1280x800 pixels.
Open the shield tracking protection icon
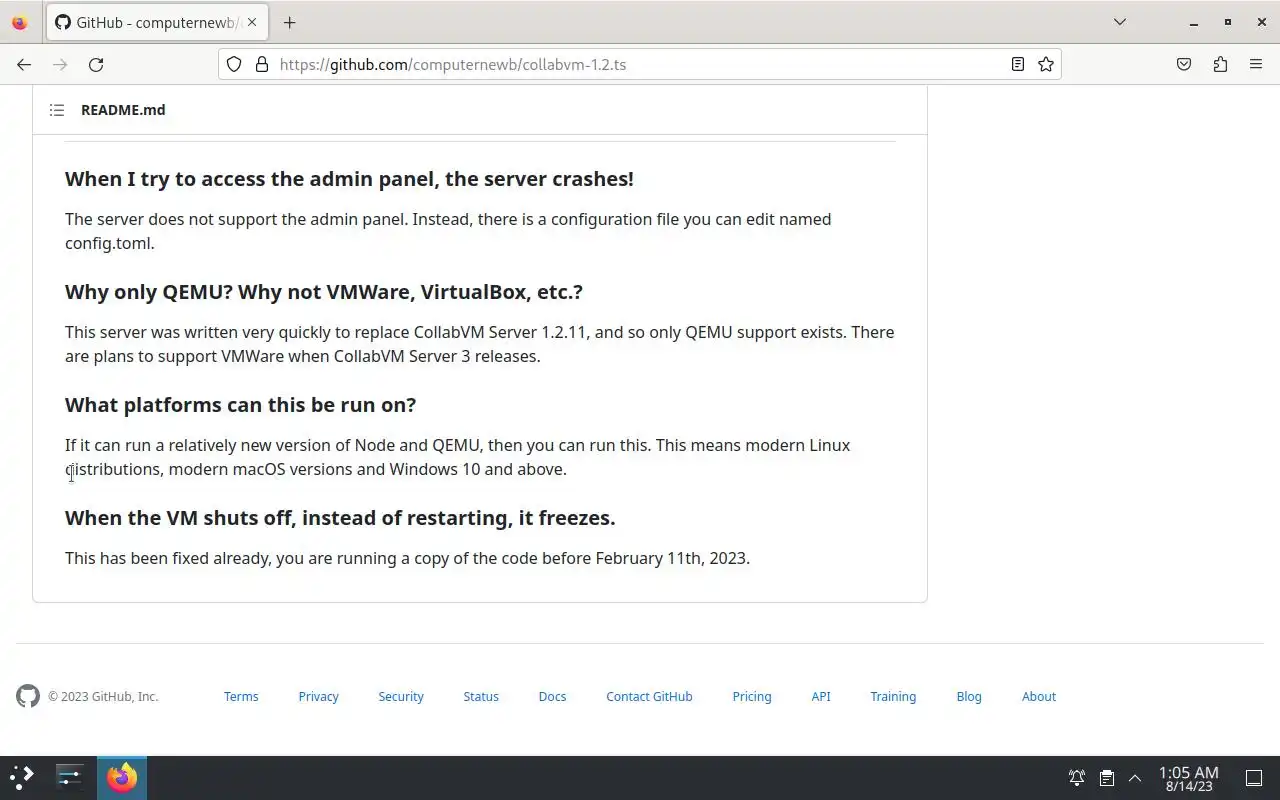234,64
